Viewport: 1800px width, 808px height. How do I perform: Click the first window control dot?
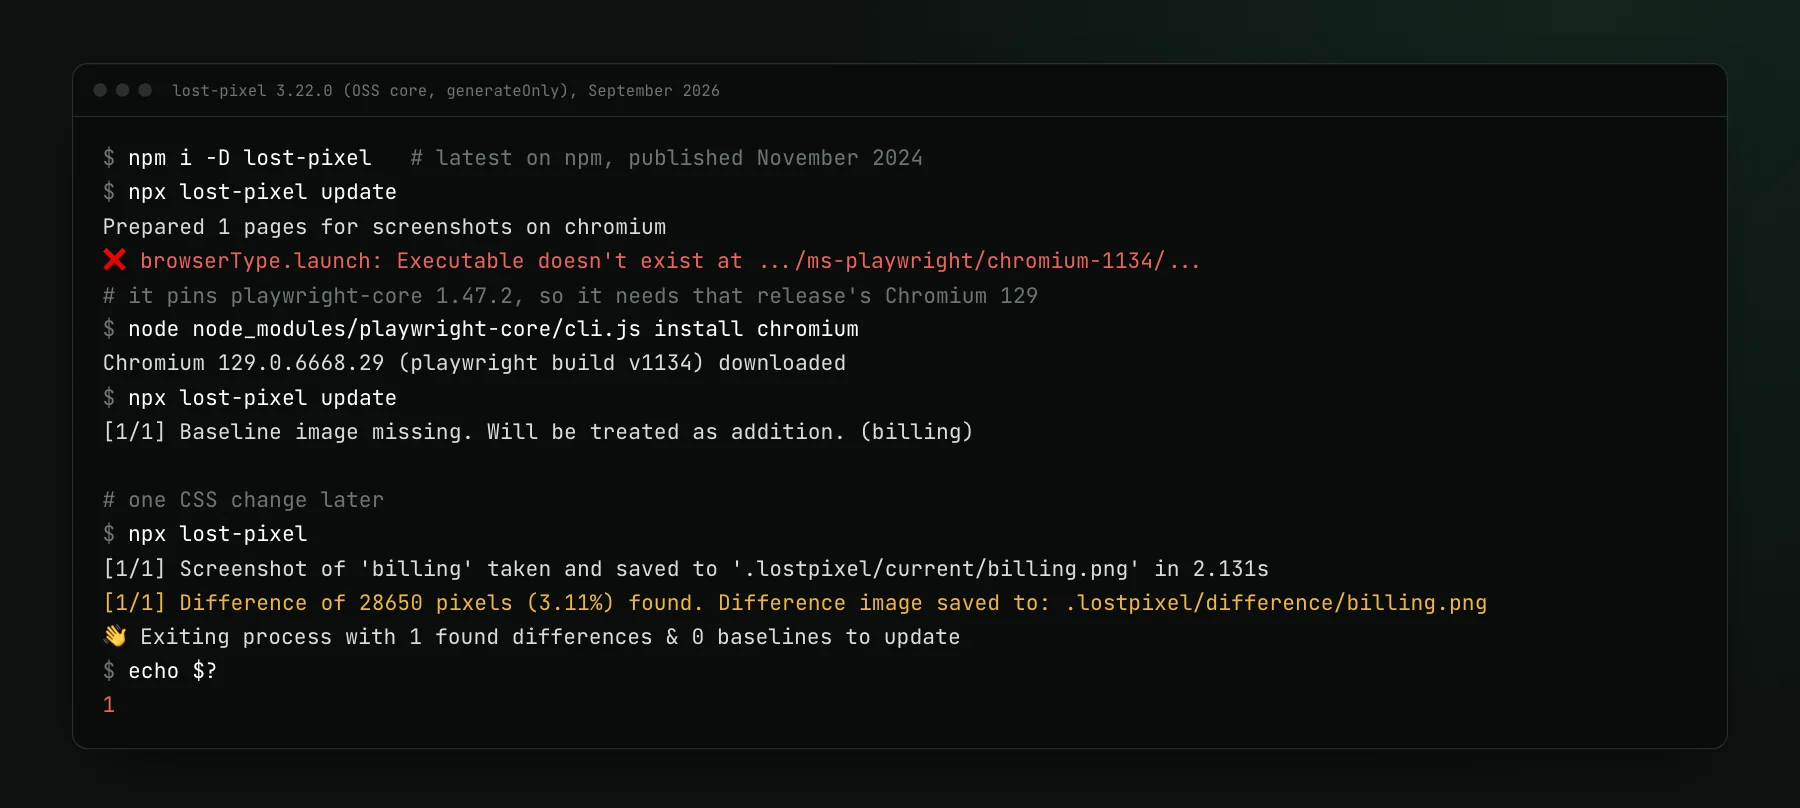[x=100, y=90]
